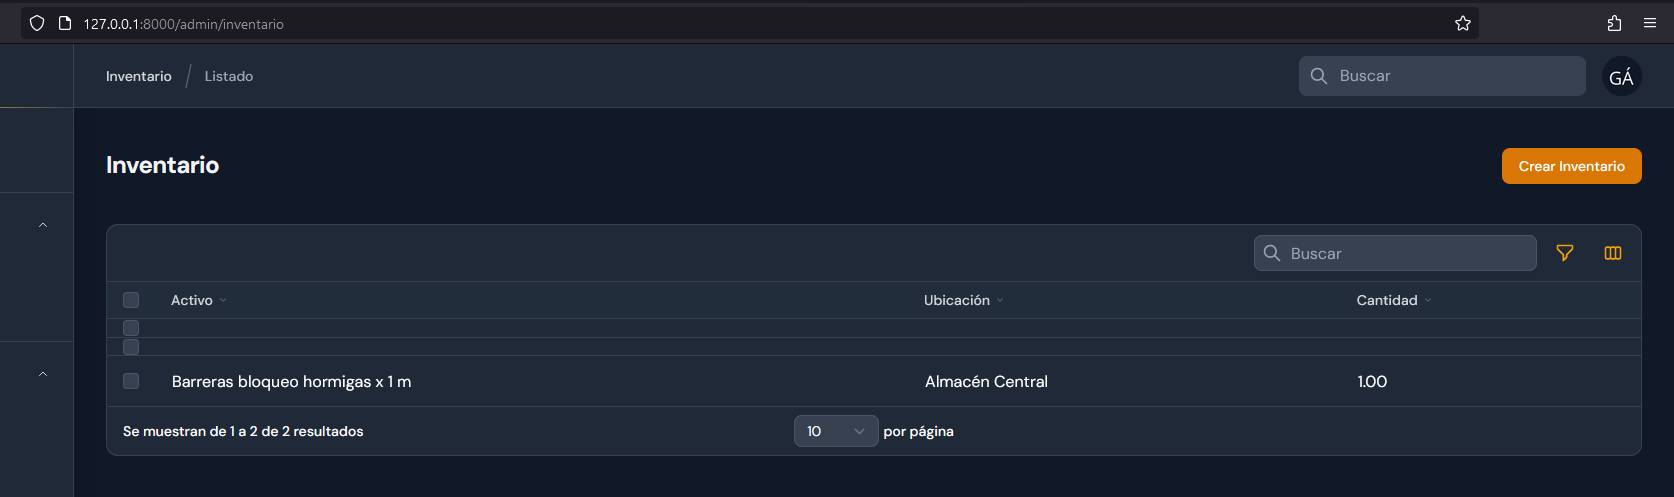Click the GÁ user avatar
Image resolution: width=1674 pixels, height=497 pixels.
[1622, 76]
